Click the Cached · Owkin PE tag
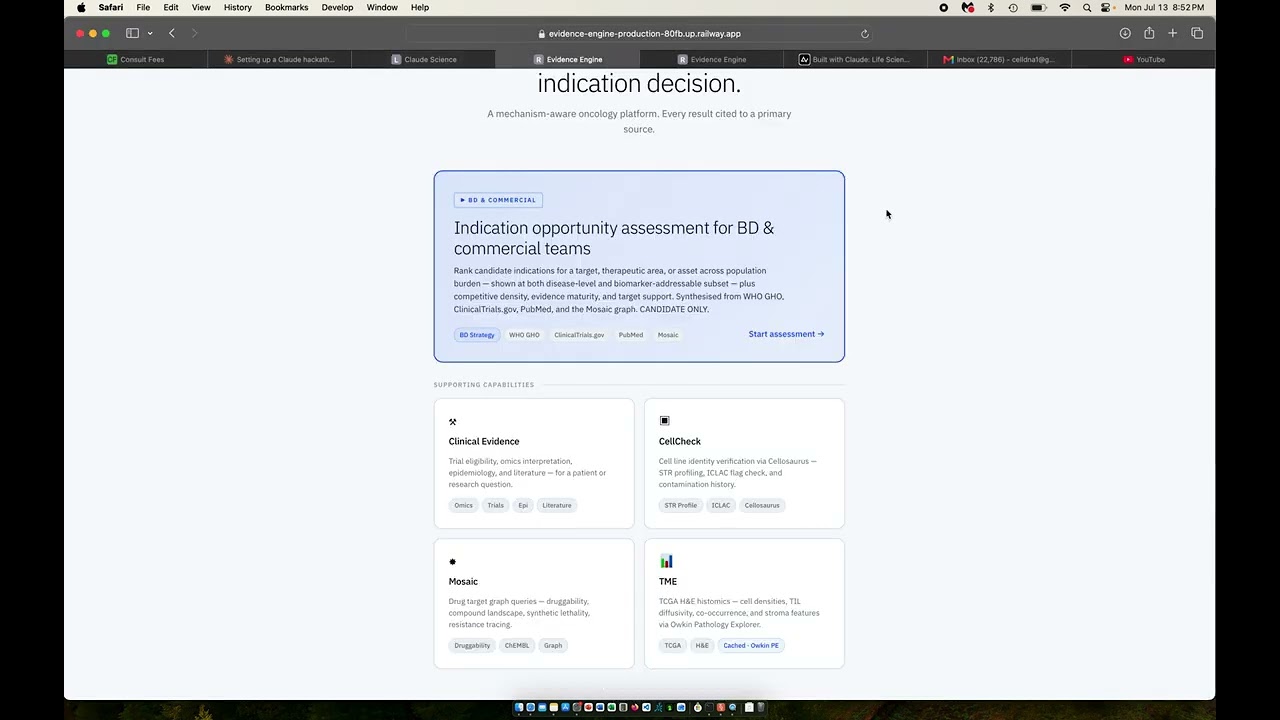1280x720 pixels. point(751,645)
